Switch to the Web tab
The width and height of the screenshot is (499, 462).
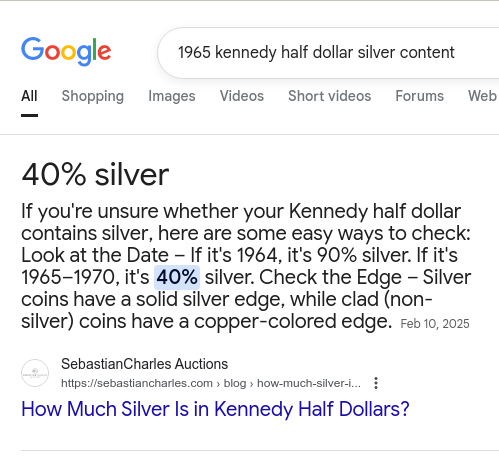coord(483,96)
